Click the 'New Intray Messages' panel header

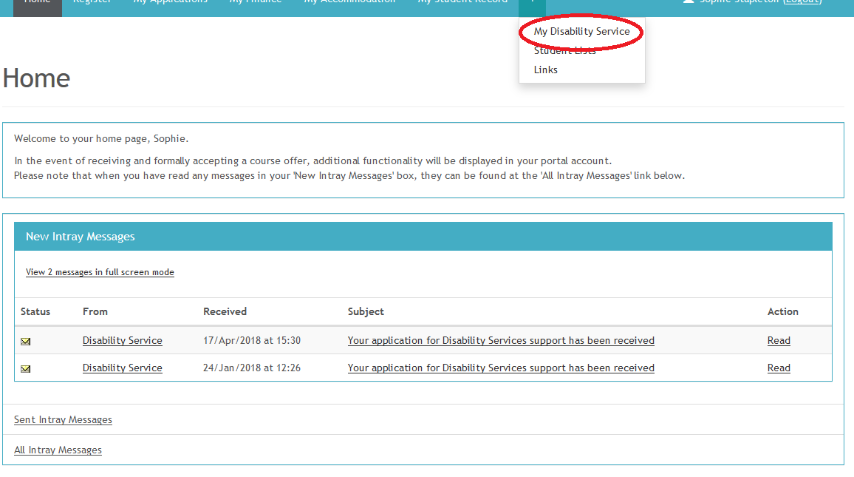[423, 236]
